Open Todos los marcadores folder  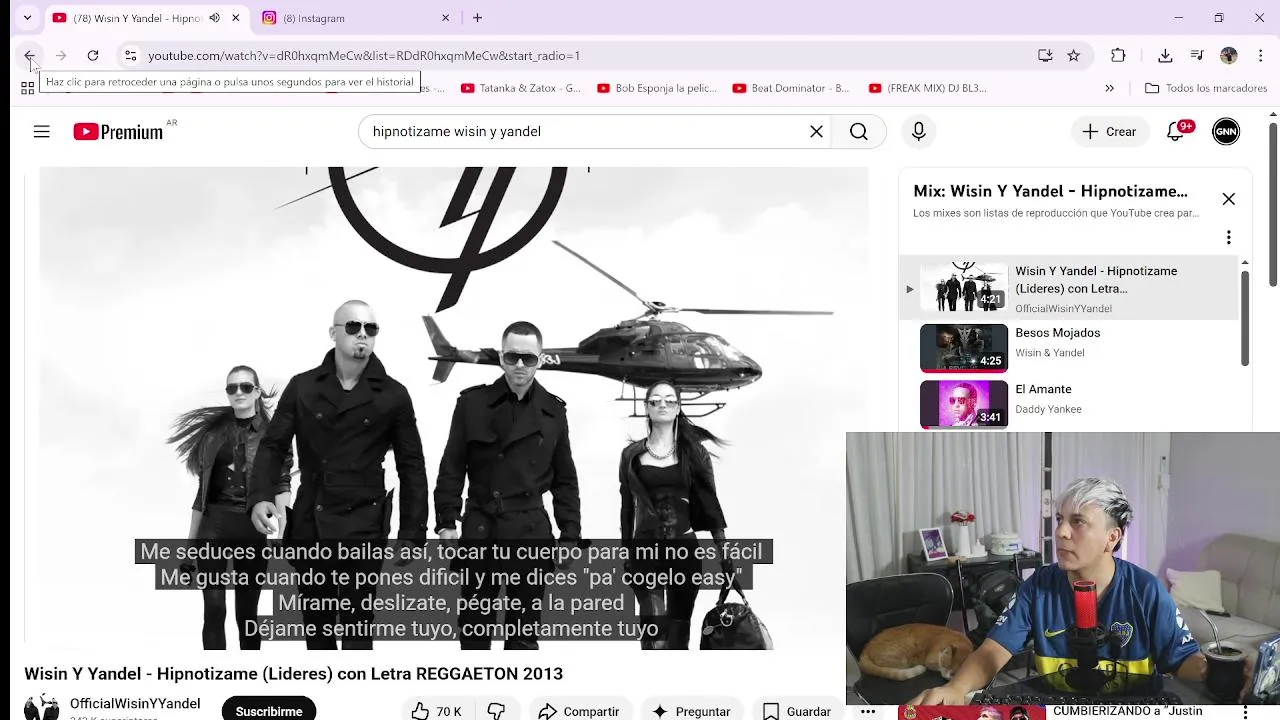[x=1206, y=88]
